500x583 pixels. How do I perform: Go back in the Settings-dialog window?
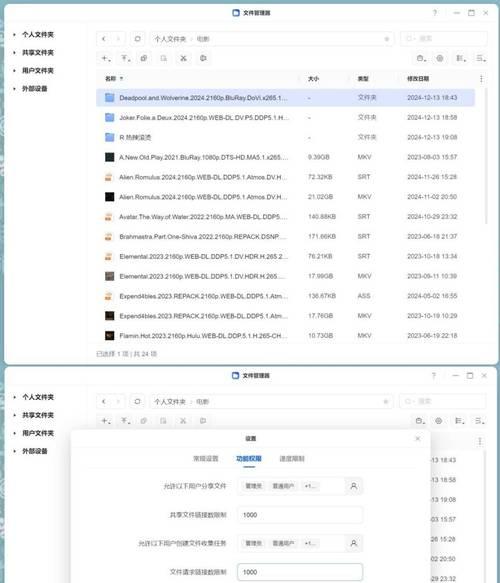pos(104,402)
